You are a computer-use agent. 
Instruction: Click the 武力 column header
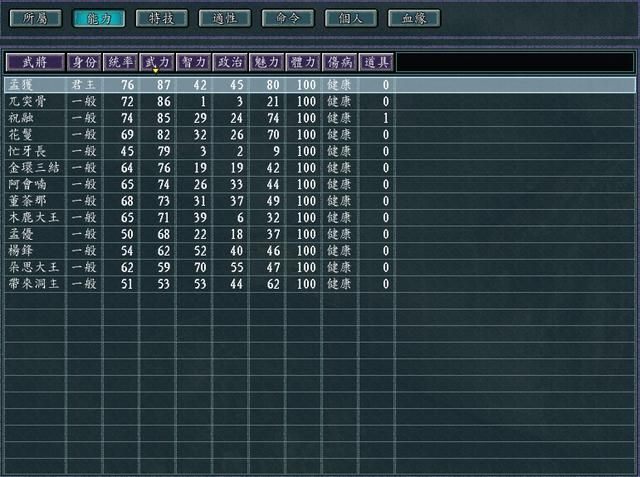157,62
